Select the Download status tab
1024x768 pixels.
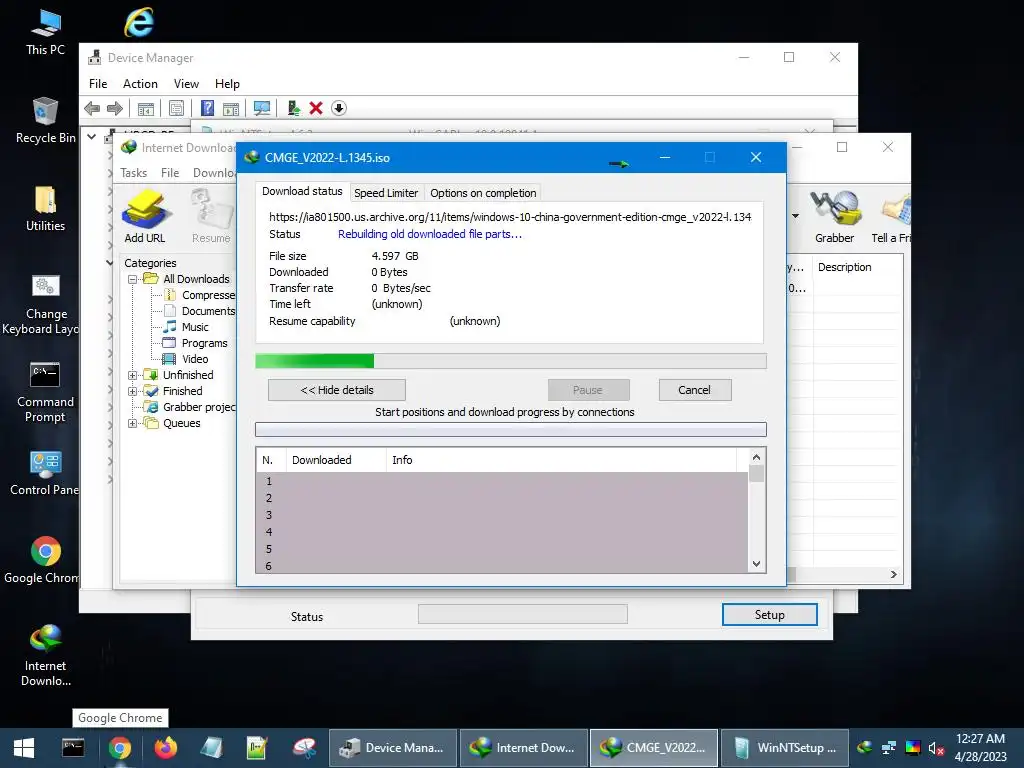(x=302, y=191)
